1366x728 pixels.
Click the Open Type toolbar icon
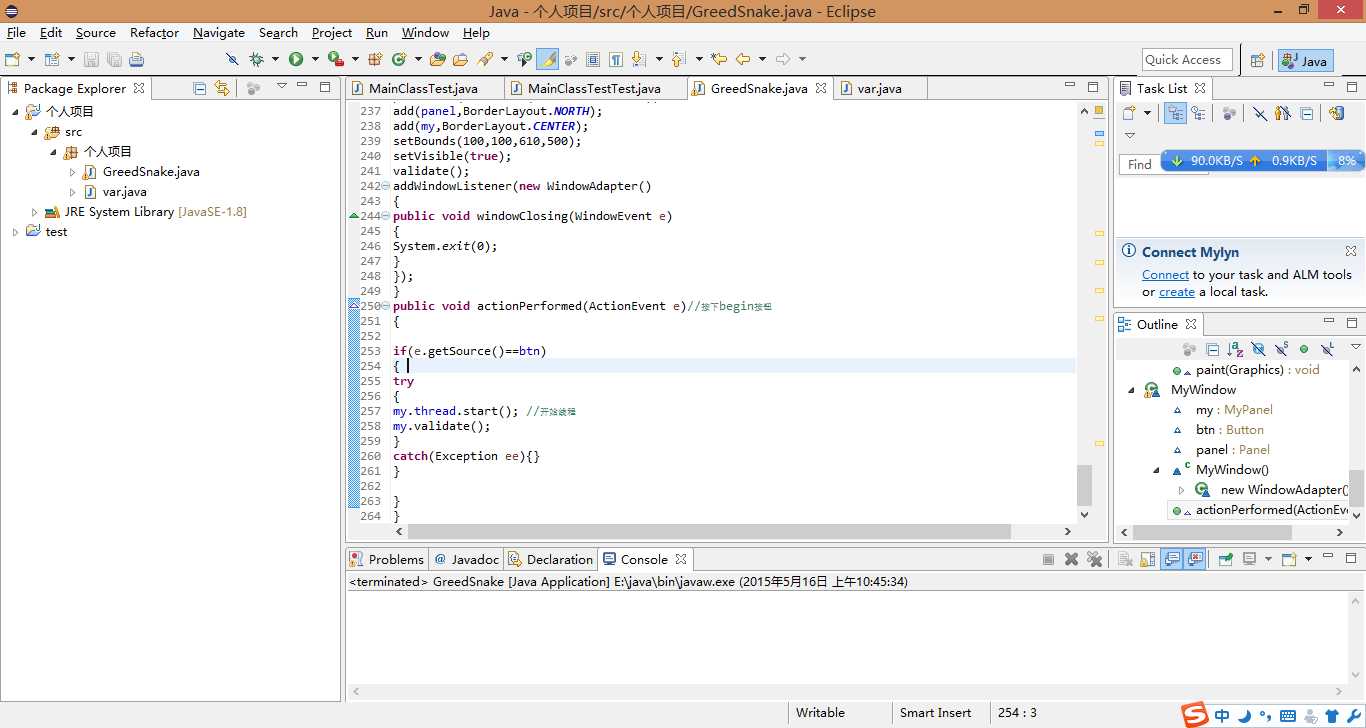(x=437, y=59)
